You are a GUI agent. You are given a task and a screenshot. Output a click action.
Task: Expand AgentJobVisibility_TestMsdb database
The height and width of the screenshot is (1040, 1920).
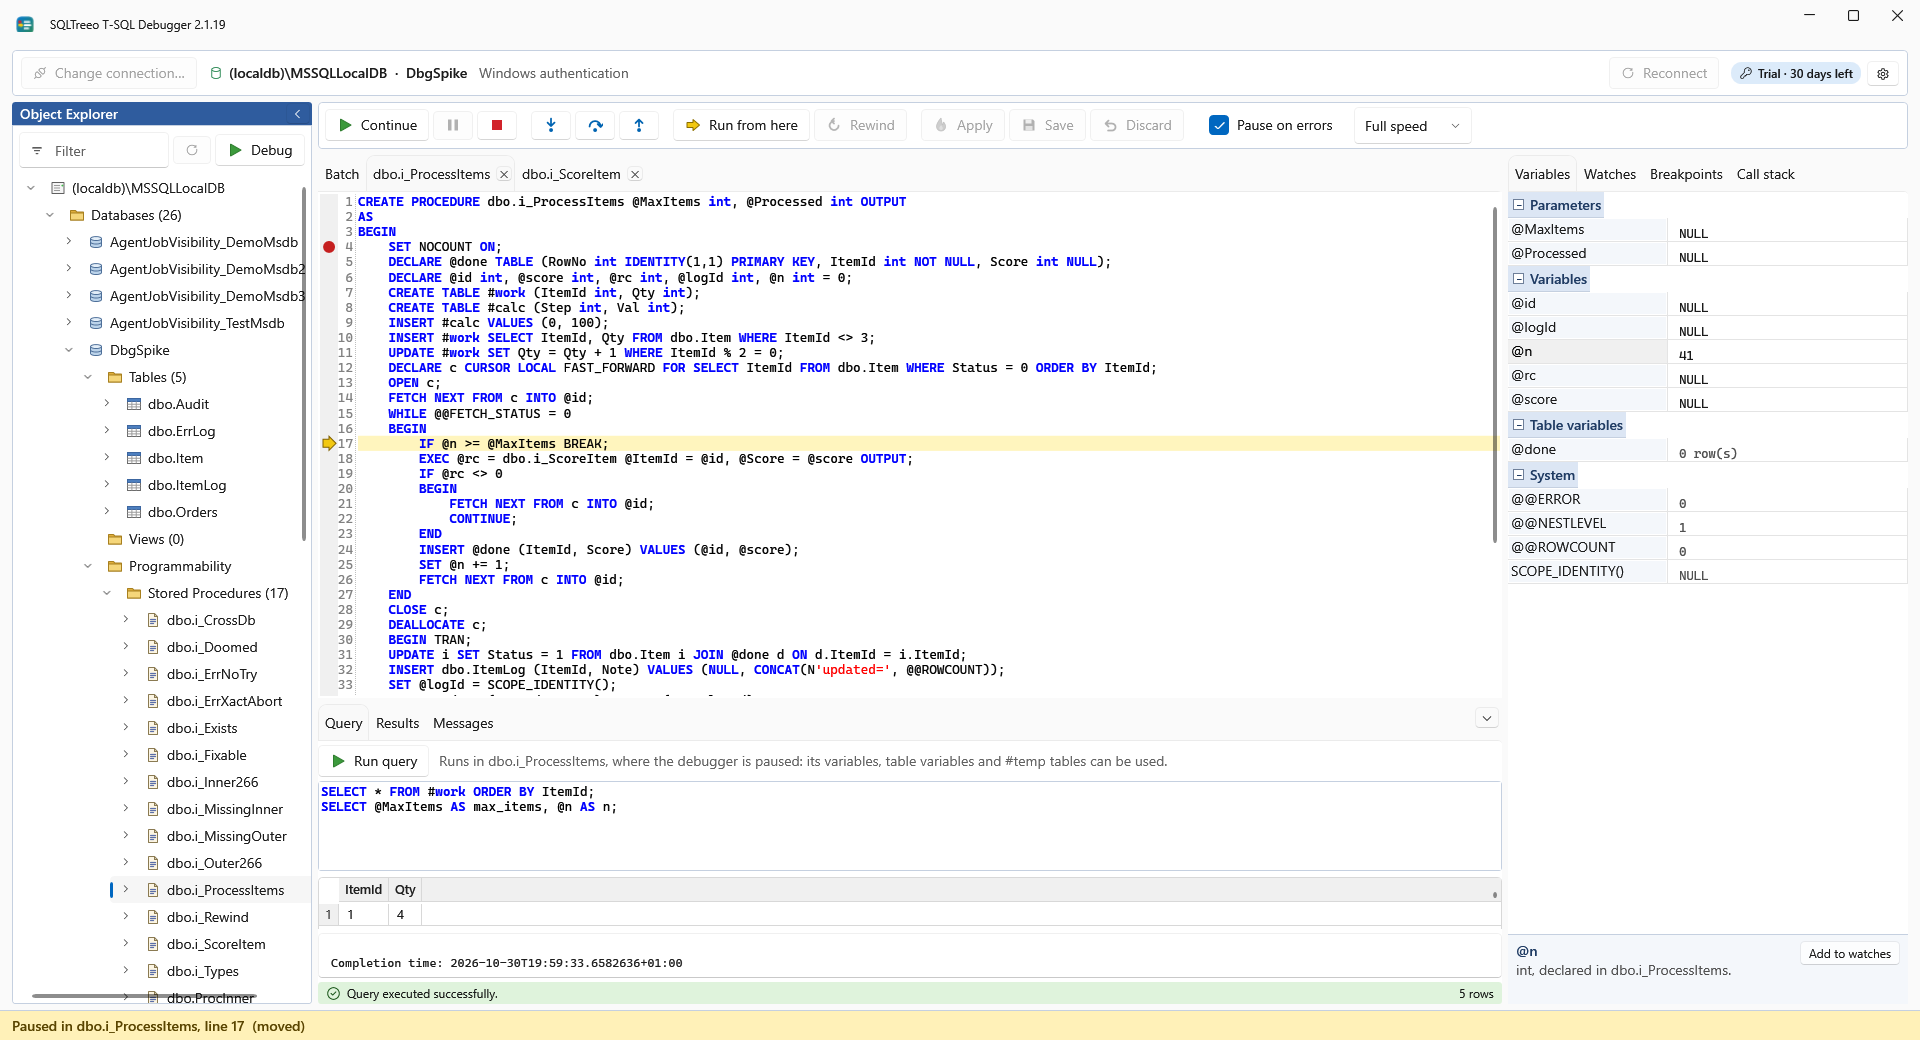tap(69, 323)
